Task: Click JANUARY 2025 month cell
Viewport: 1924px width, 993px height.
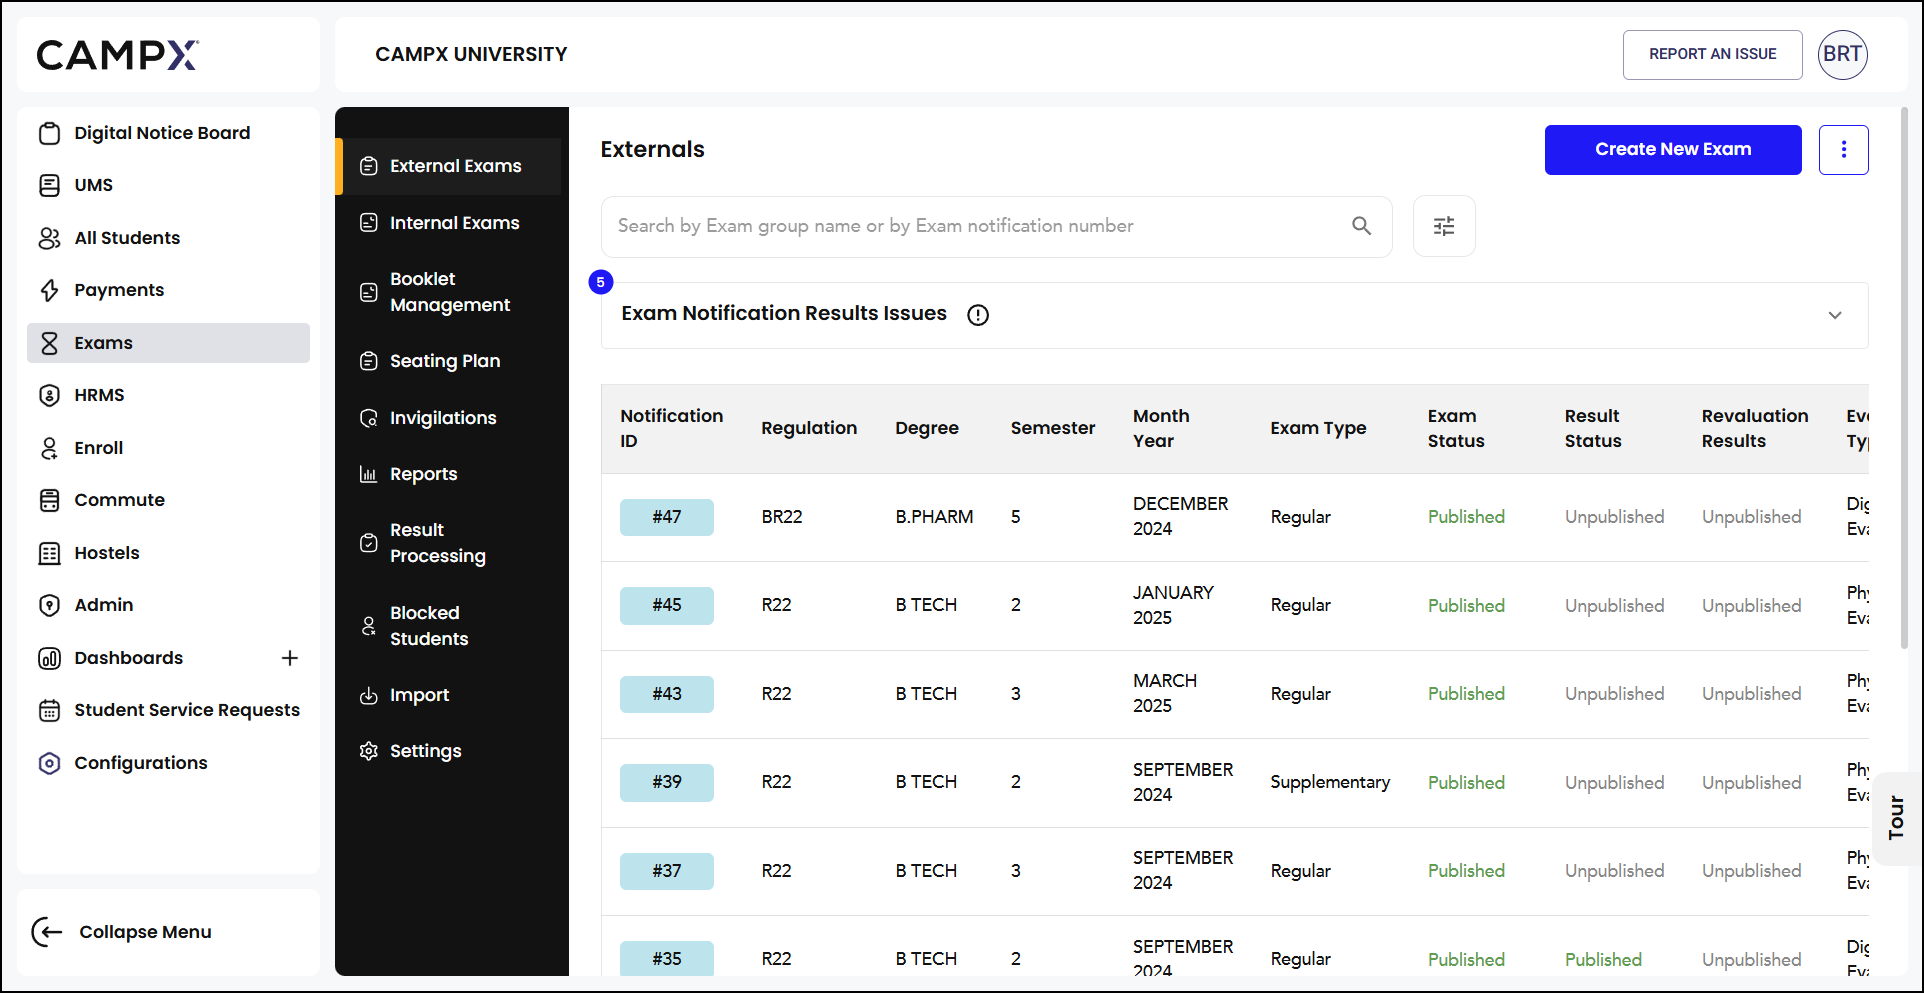Action: pyautogui.click(x=1173, y=605)
